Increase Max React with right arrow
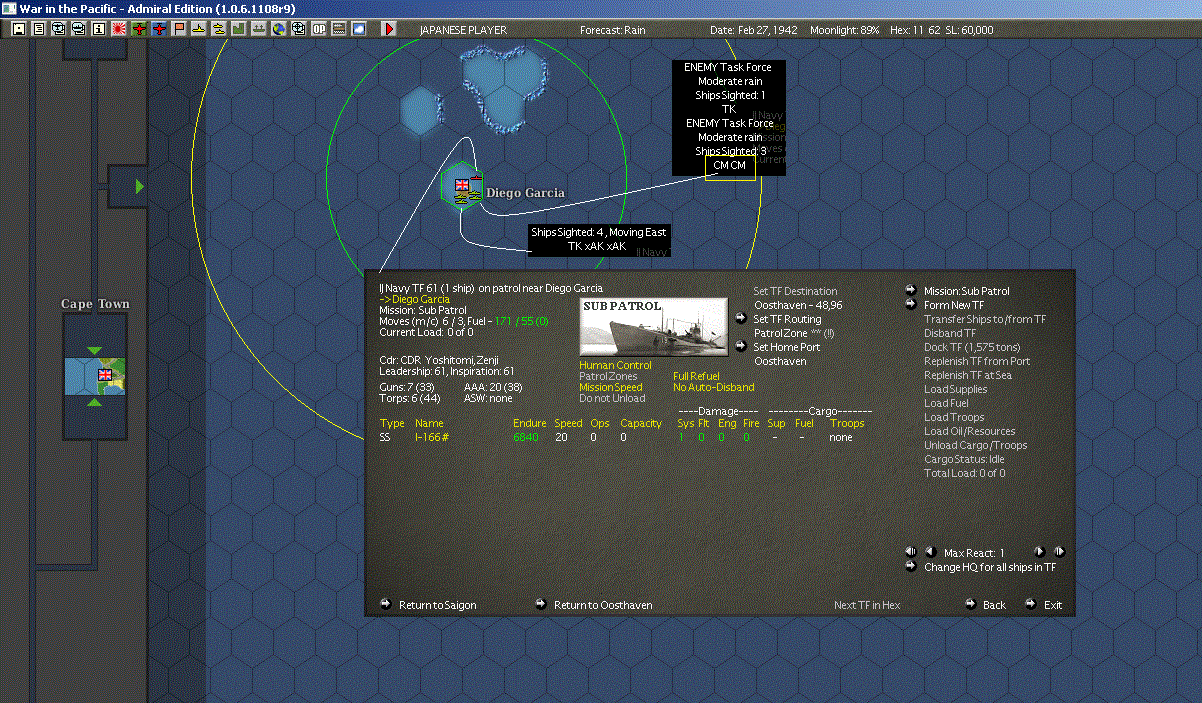The width and height of the screenshot is (1202, 703). tap(1039, 552)
